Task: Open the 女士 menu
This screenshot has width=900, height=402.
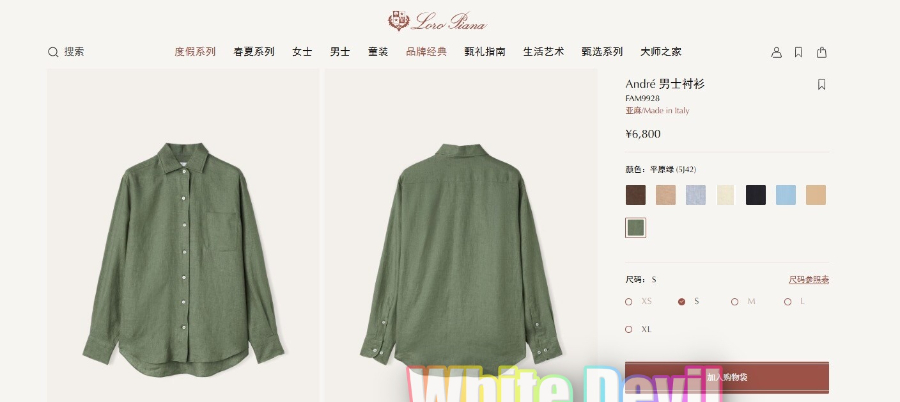Action: pyautogui.click(x=302, y=52)
